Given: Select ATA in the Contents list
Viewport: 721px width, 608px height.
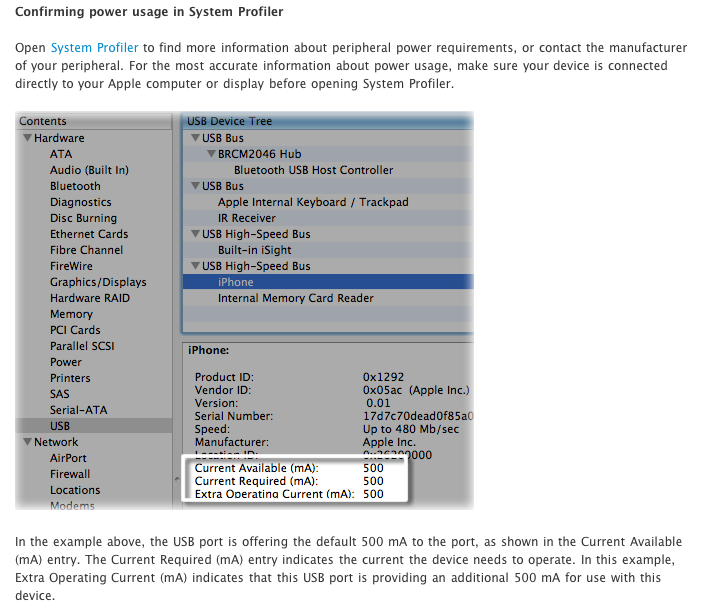Looking at the screenshot, I should [61, 154].
